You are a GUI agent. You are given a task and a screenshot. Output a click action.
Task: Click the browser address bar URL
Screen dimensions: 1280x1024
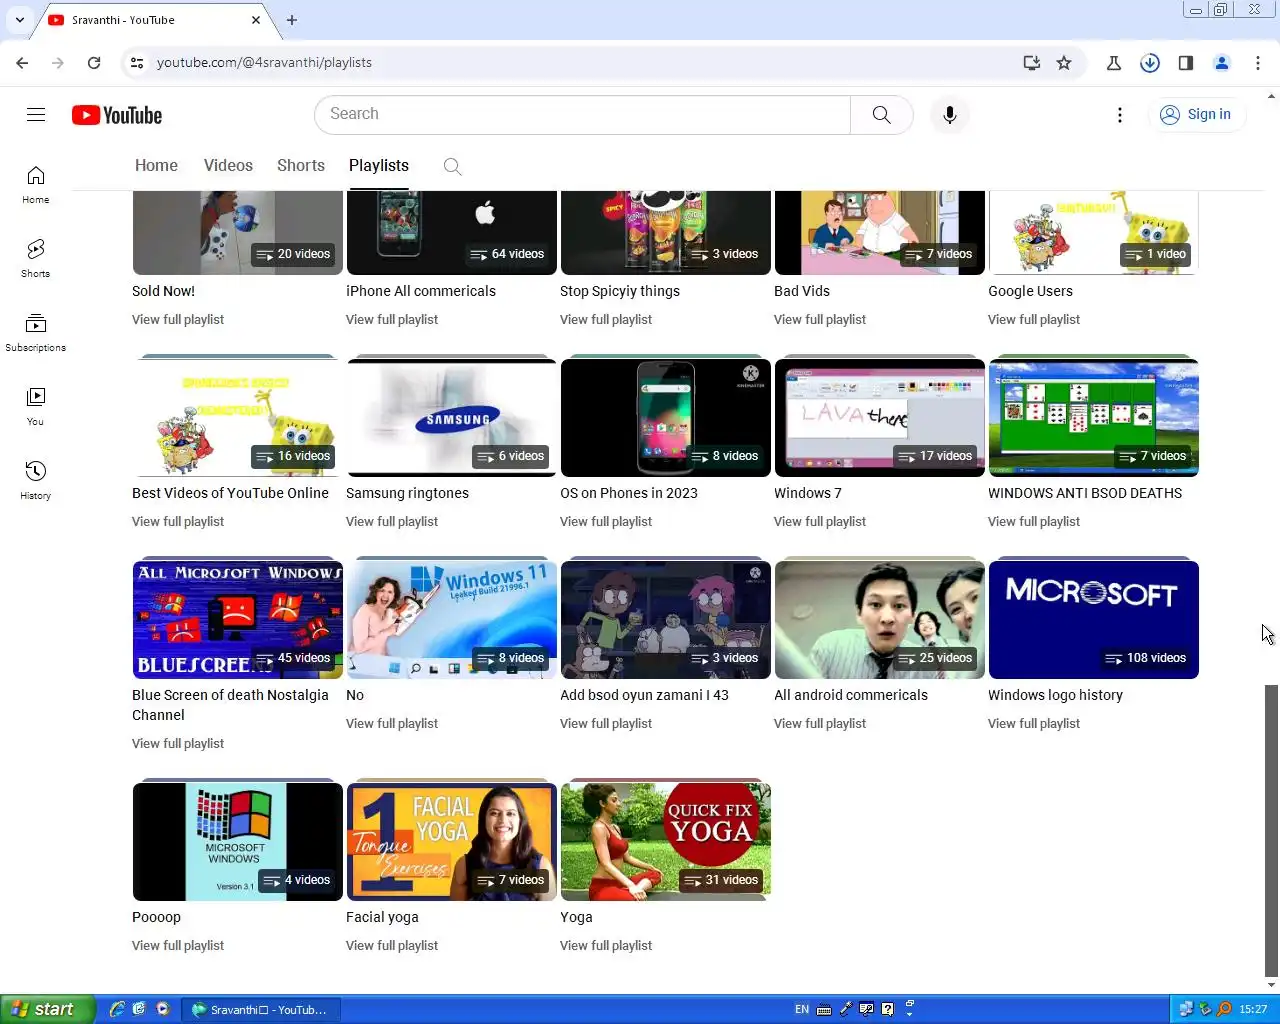pos(264,62)
